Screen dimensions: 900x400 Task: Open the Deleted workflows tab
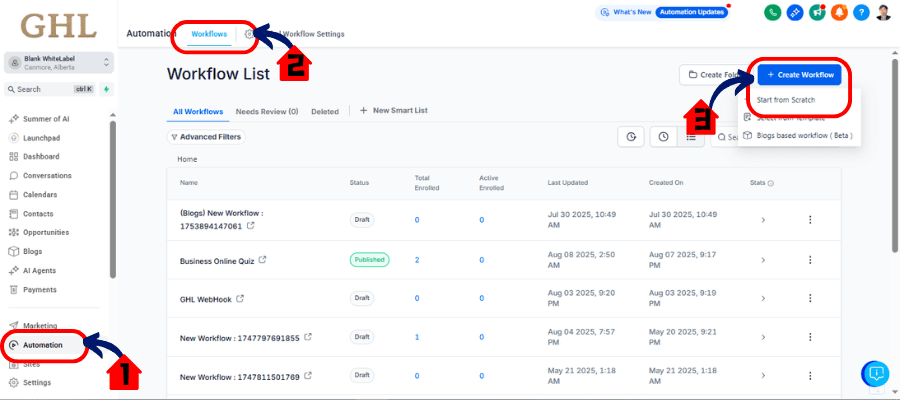(325, 111)
